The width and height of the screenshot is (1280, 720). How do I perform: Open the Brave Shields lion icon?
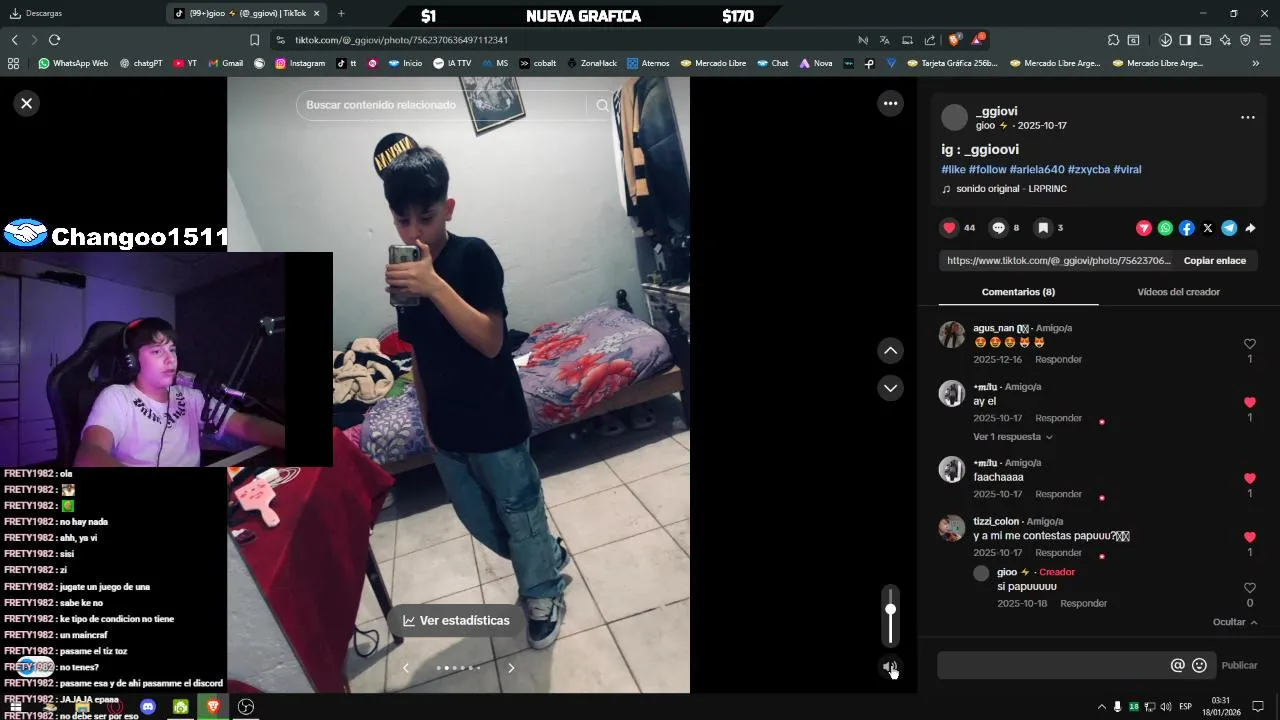(954, 40)
